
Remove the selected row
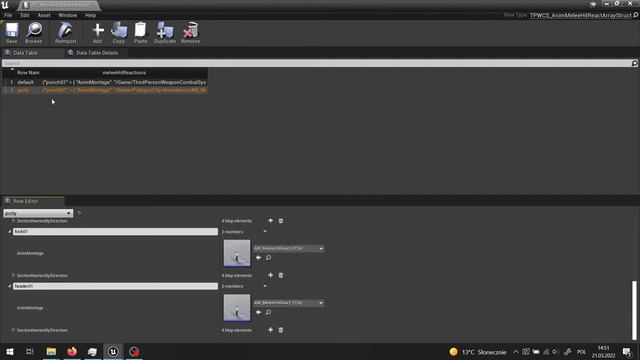[191, 33]
